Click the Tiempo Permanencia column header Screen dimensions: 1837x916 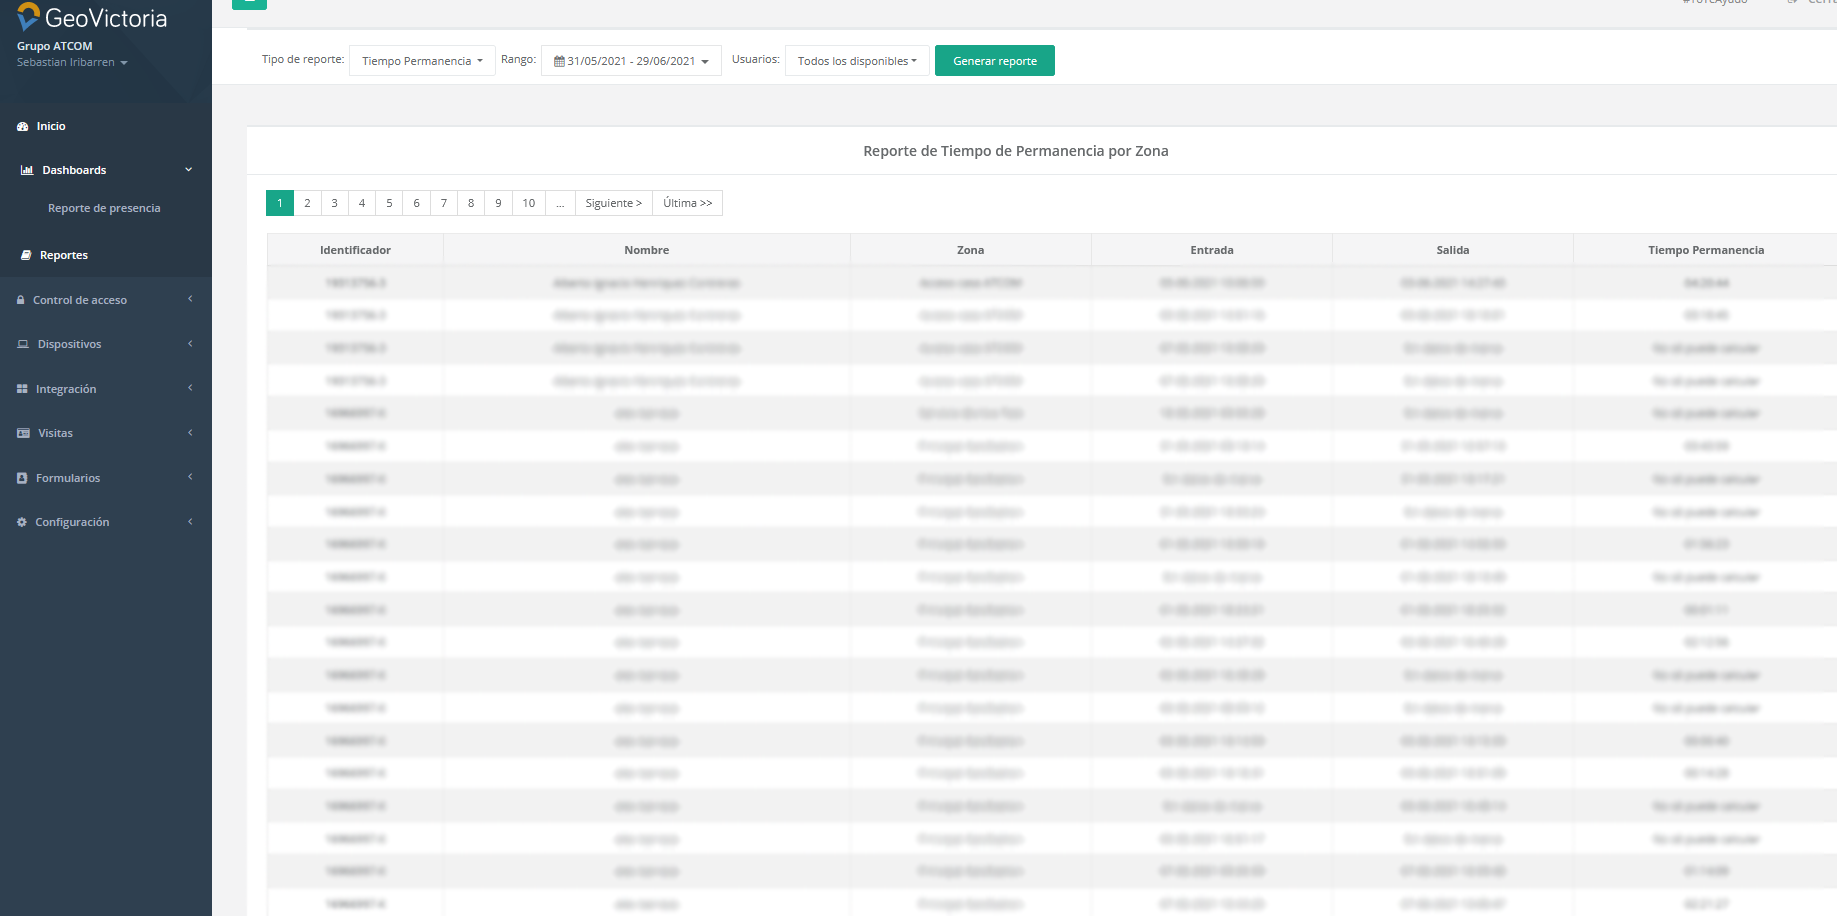click(1705, 251)
